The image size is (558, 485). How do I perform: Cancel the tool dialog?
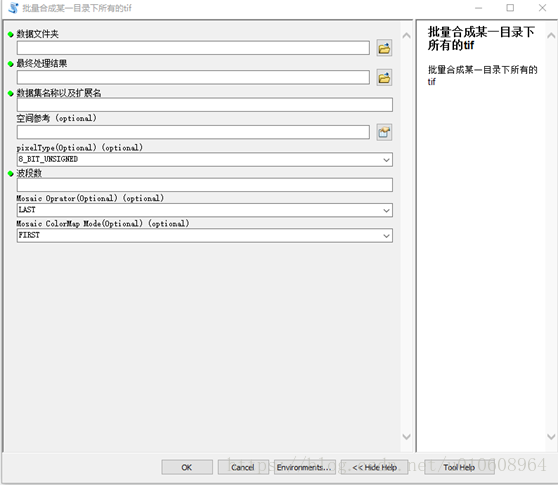point(243,467)
